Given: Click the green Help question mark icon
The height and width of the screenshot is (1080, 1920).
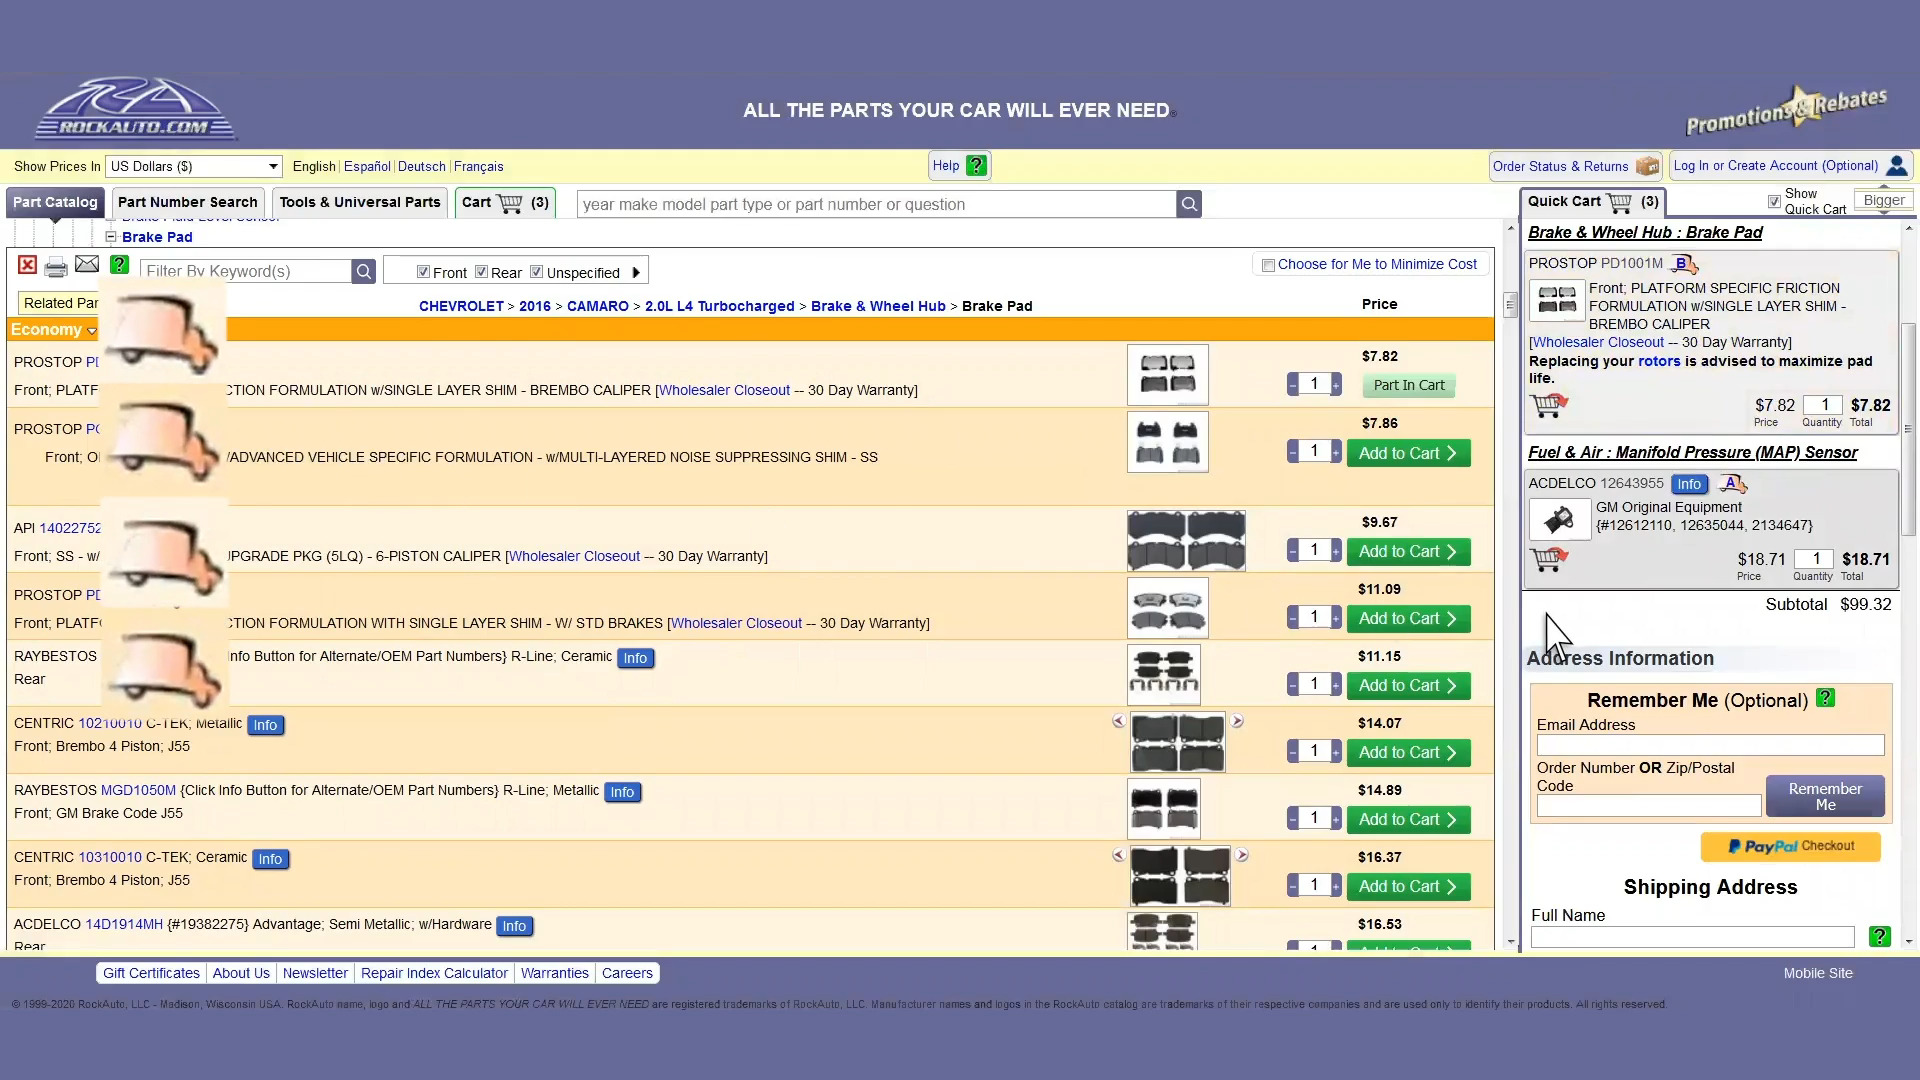Looking at the screenshot, I should (977, 166).
